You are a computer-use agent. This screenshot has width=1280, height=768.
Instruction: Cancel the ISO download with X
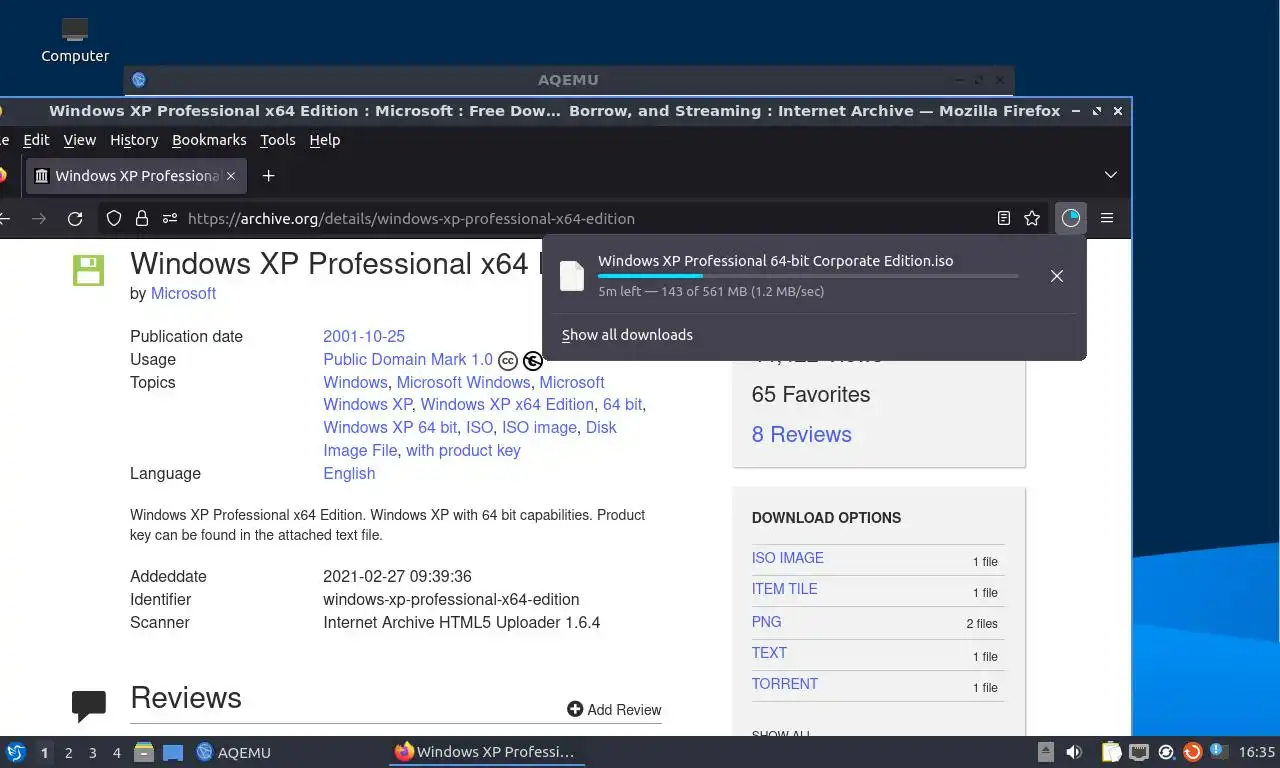(1056, 276)
